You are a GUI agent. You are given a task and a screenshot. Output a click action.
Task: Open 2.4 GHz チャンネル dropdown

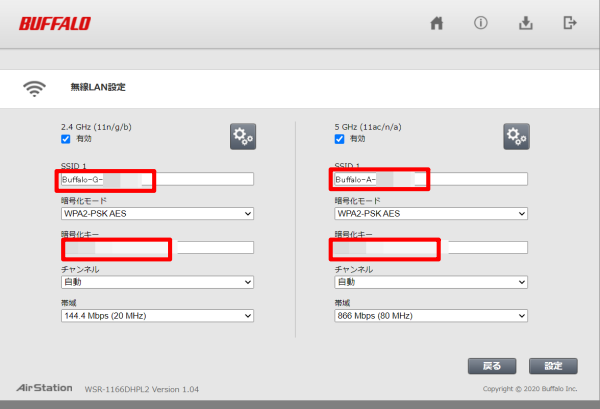157,282
